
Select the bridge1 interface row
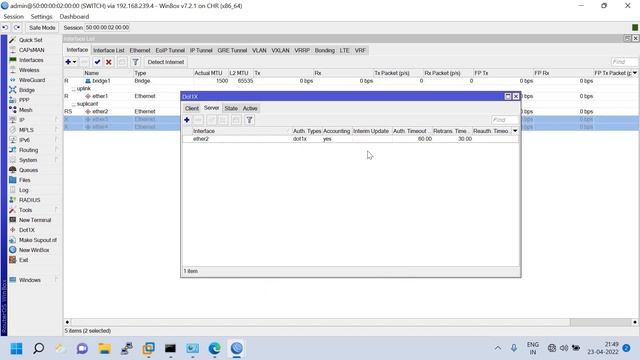tap(351, 81)
